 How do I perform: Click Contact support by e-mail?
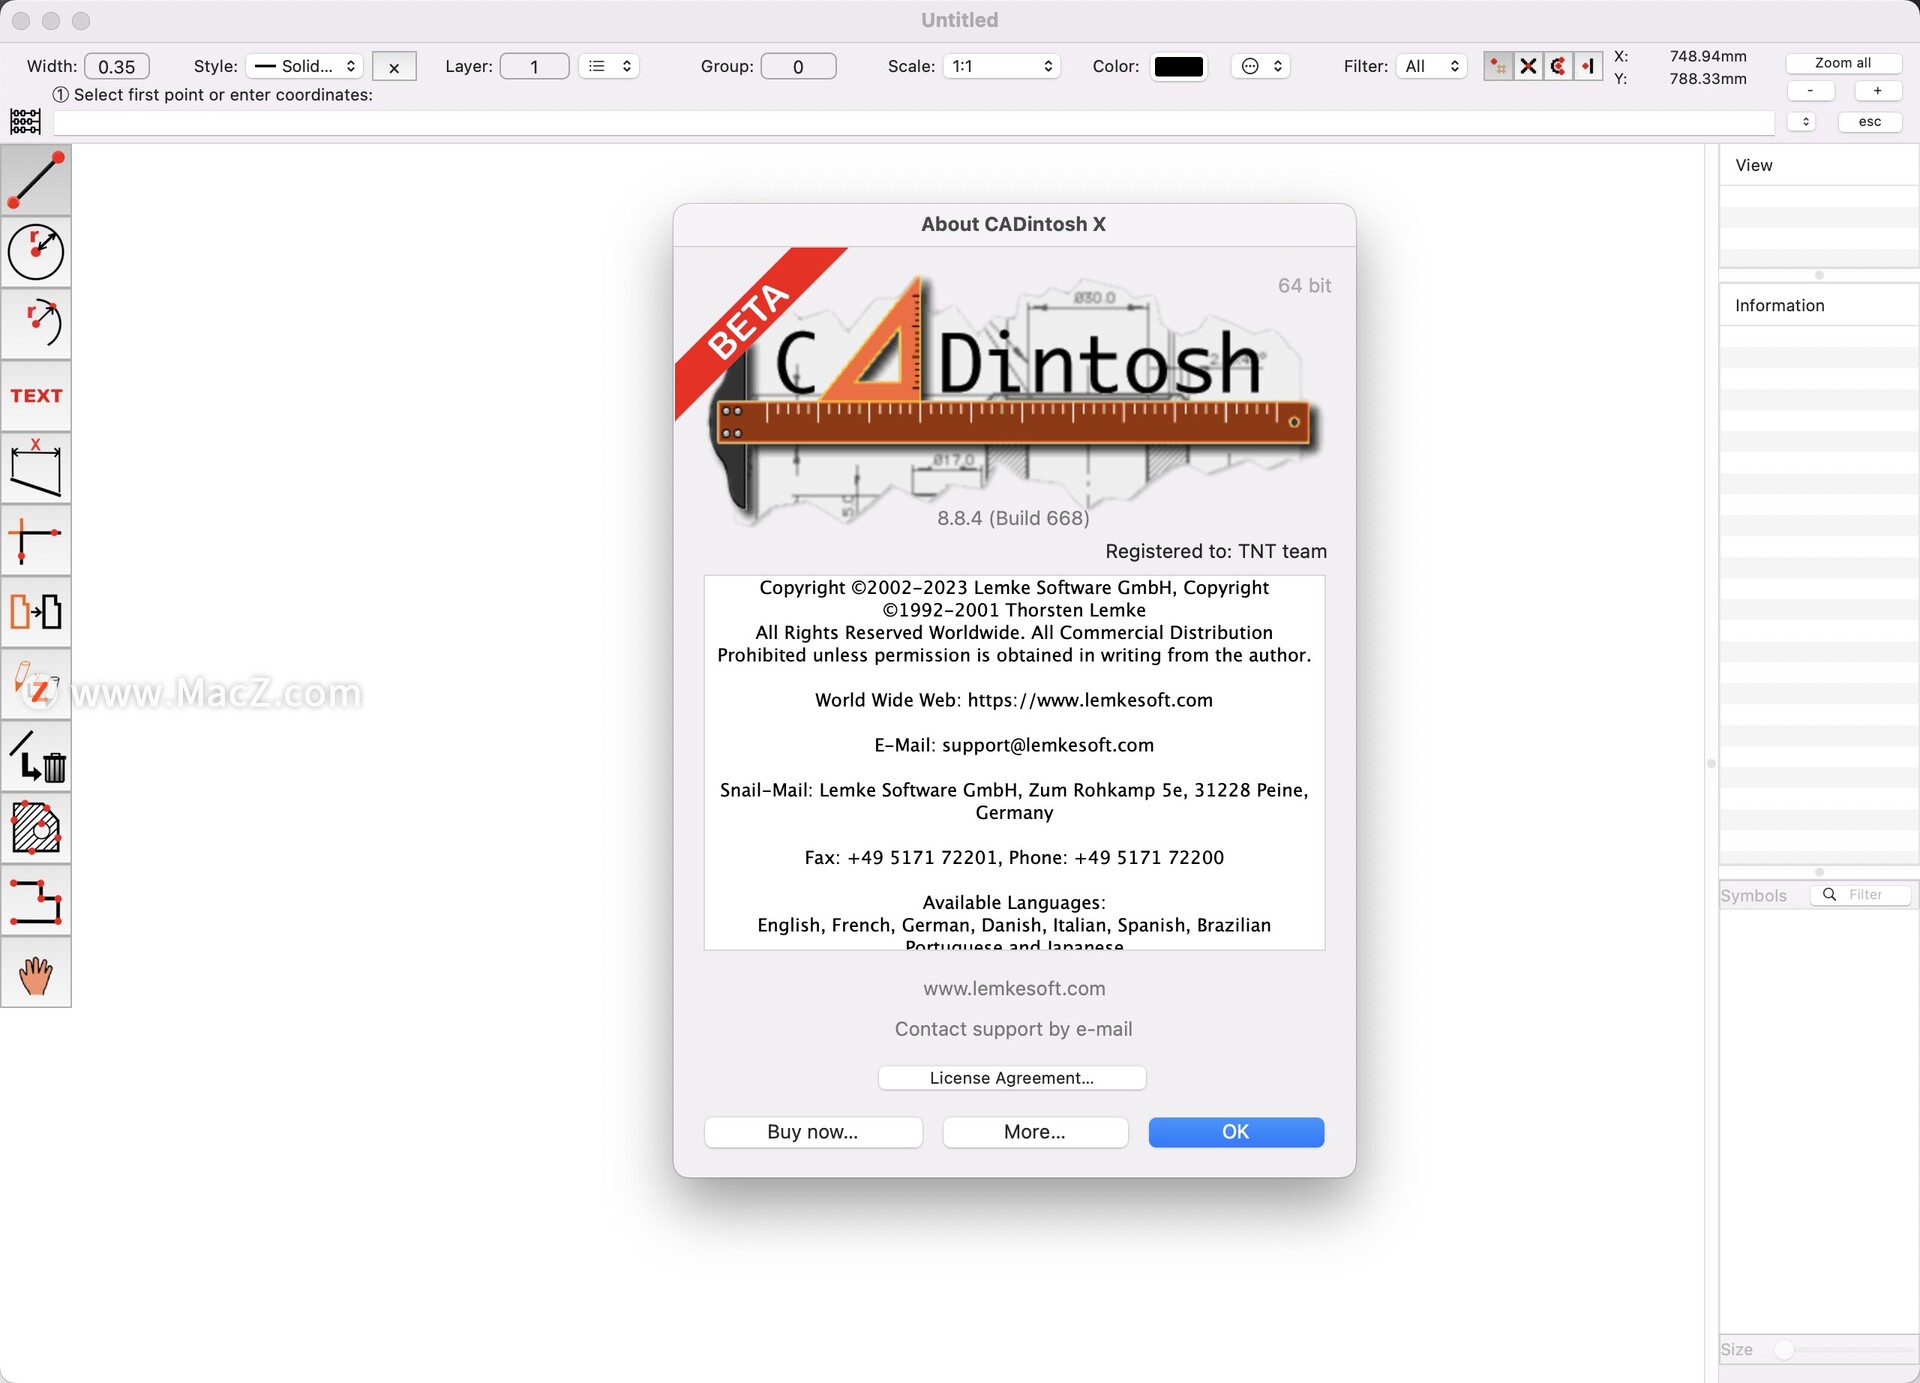[x=1014, y=1029]
